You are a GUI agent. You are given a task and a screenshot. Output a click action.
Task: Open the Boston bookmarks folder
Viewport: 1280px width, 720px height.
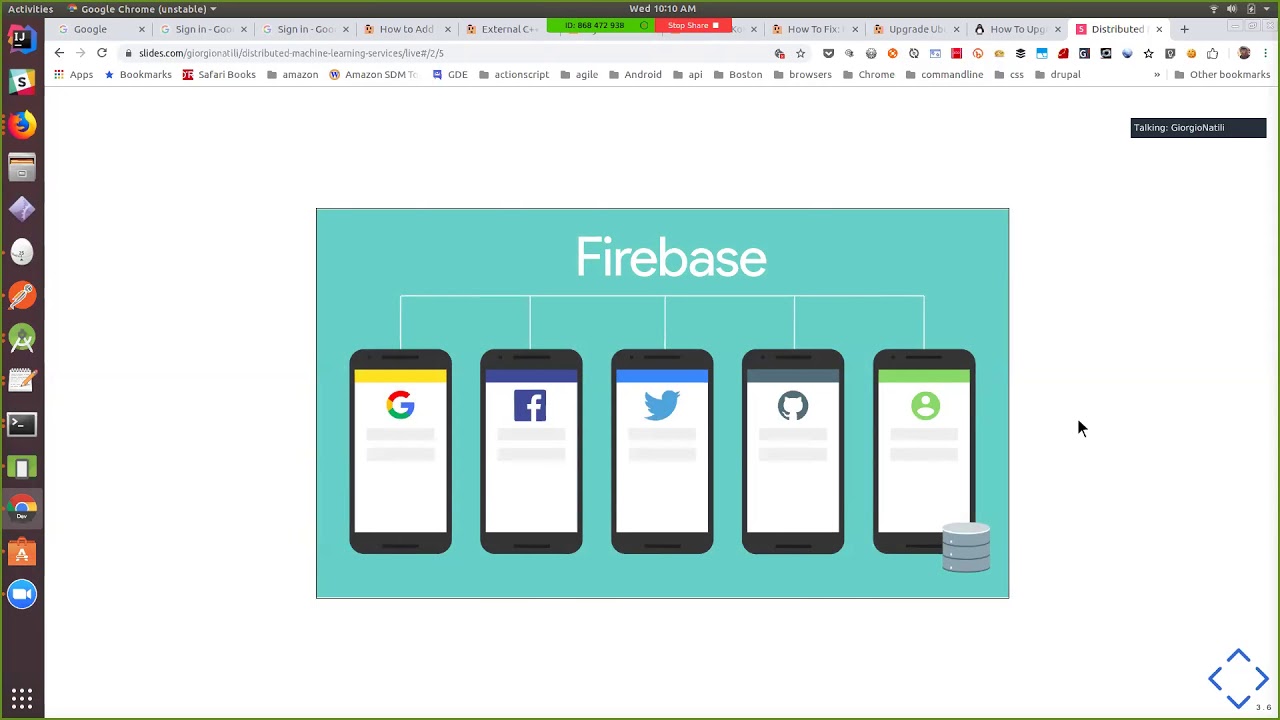click(x=737, y=75)
